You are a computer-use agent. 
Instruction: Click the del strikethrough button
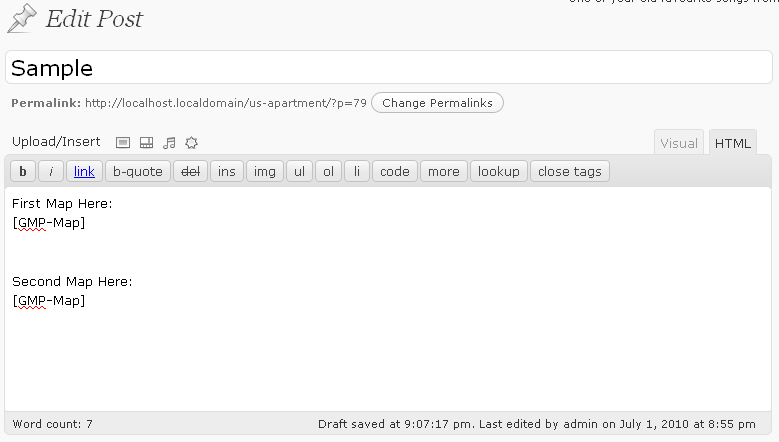[190, 171]
